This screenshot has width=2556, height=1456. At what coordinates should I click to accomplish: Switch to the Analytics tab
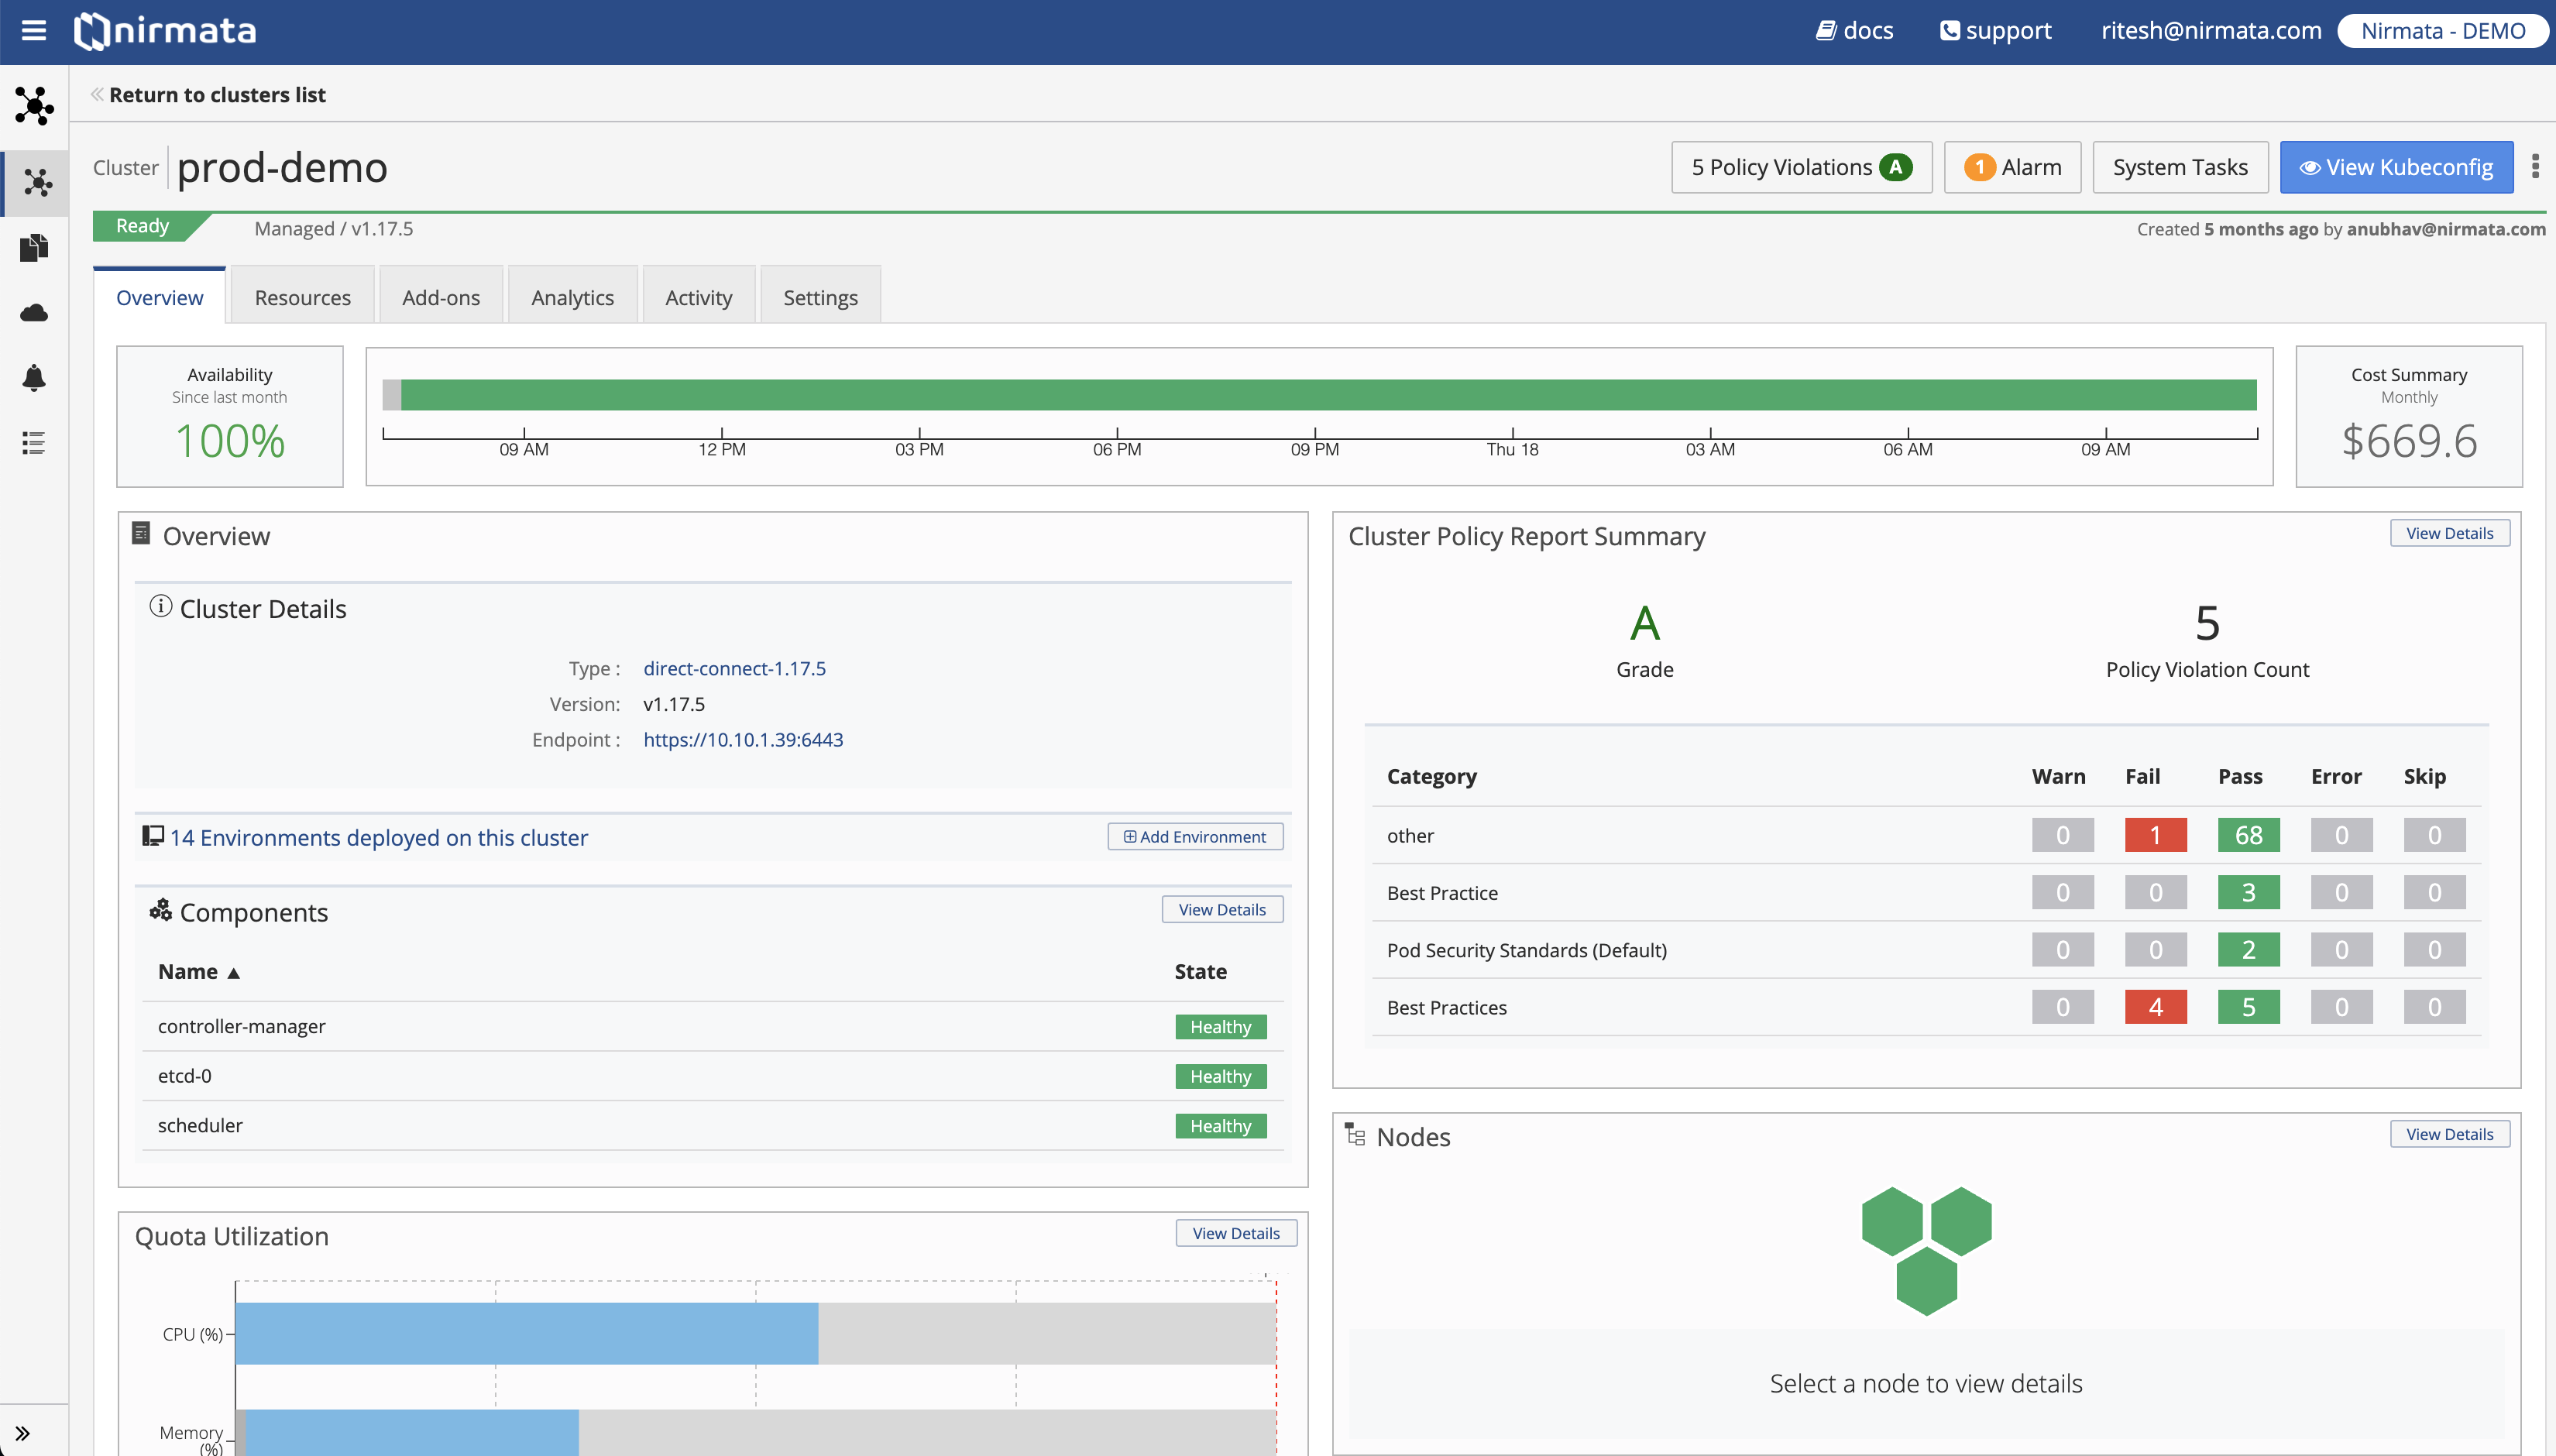[x=572, y=297]
